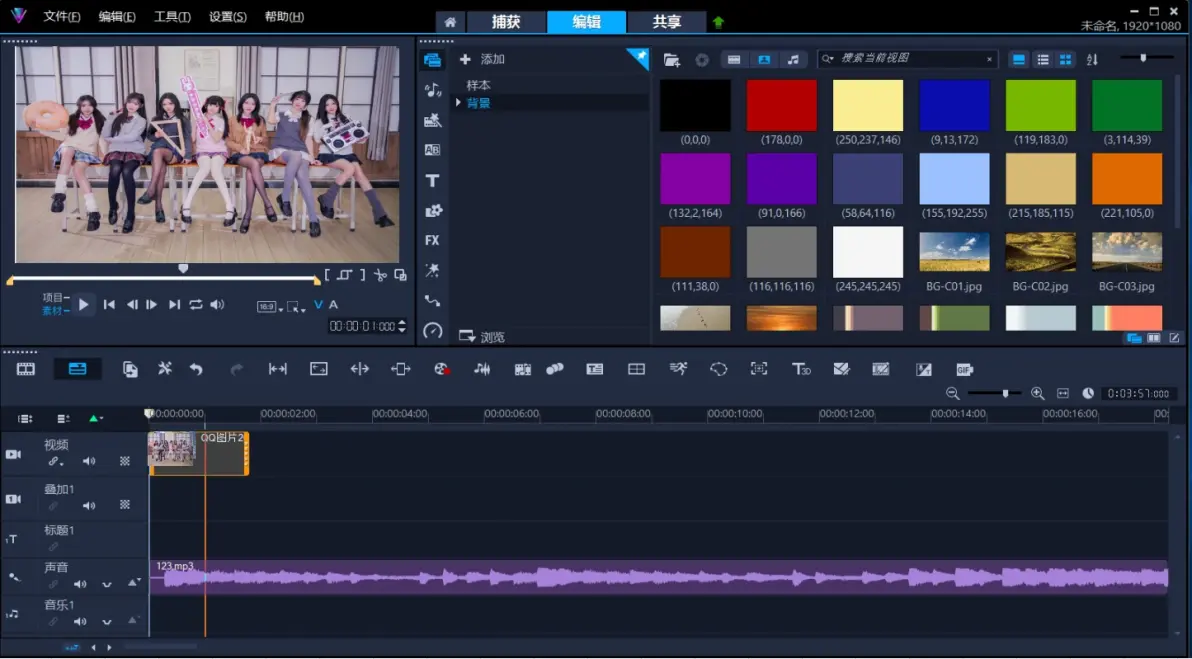This screenshot has width=1192, height=659.
Task: Click the undo arrow in timeline toolbar
Action: (x=196, y=369)
